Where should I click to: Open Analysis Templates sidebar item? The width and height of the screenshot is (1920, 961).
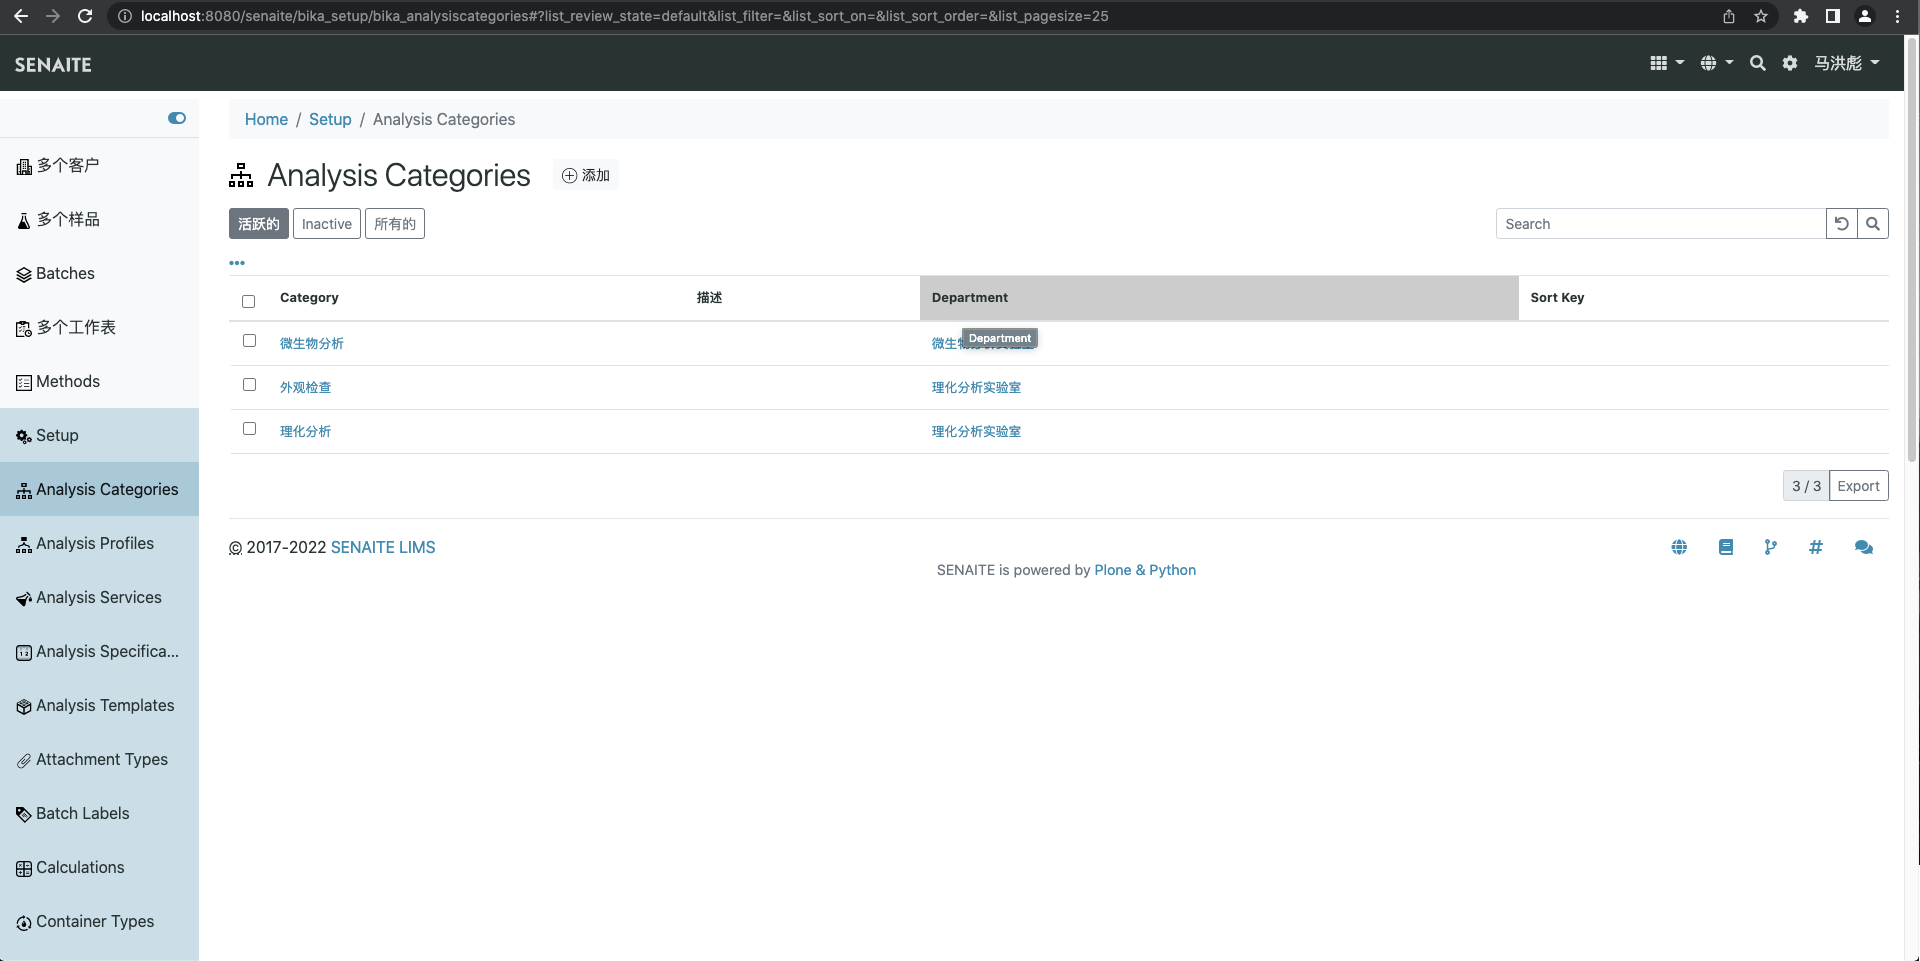99,705
